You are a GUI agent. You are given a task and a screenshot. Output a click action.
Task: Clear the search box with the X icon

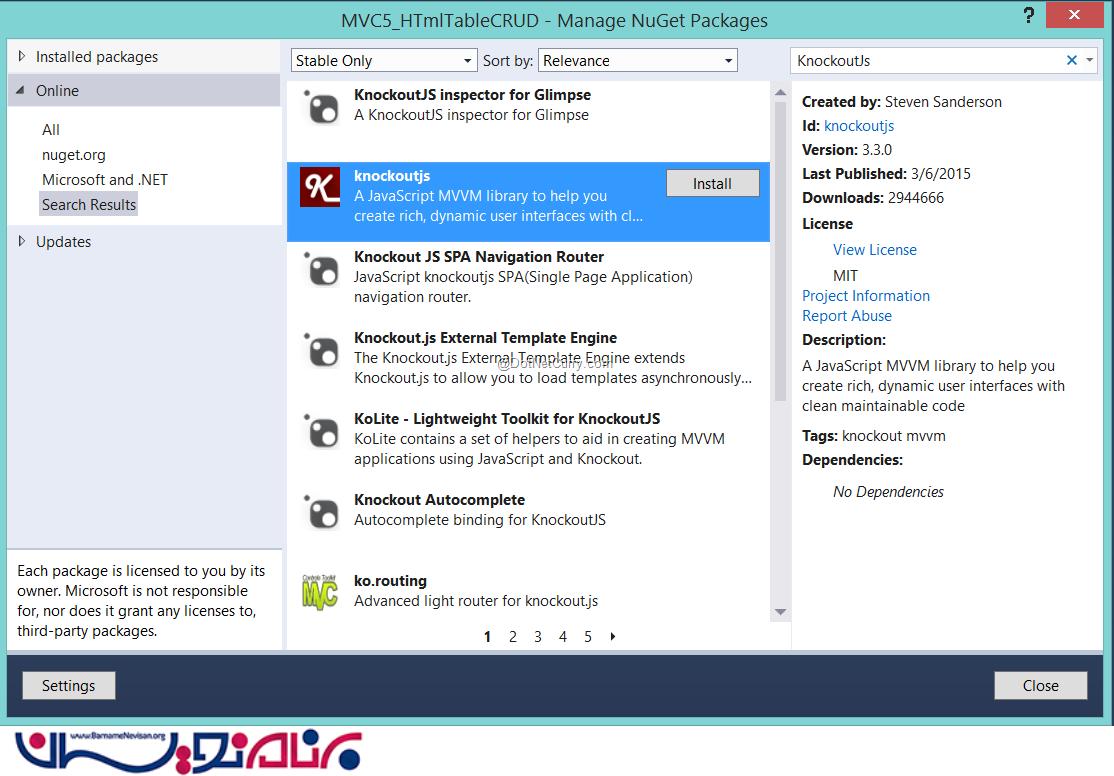tap(1072, 61)
